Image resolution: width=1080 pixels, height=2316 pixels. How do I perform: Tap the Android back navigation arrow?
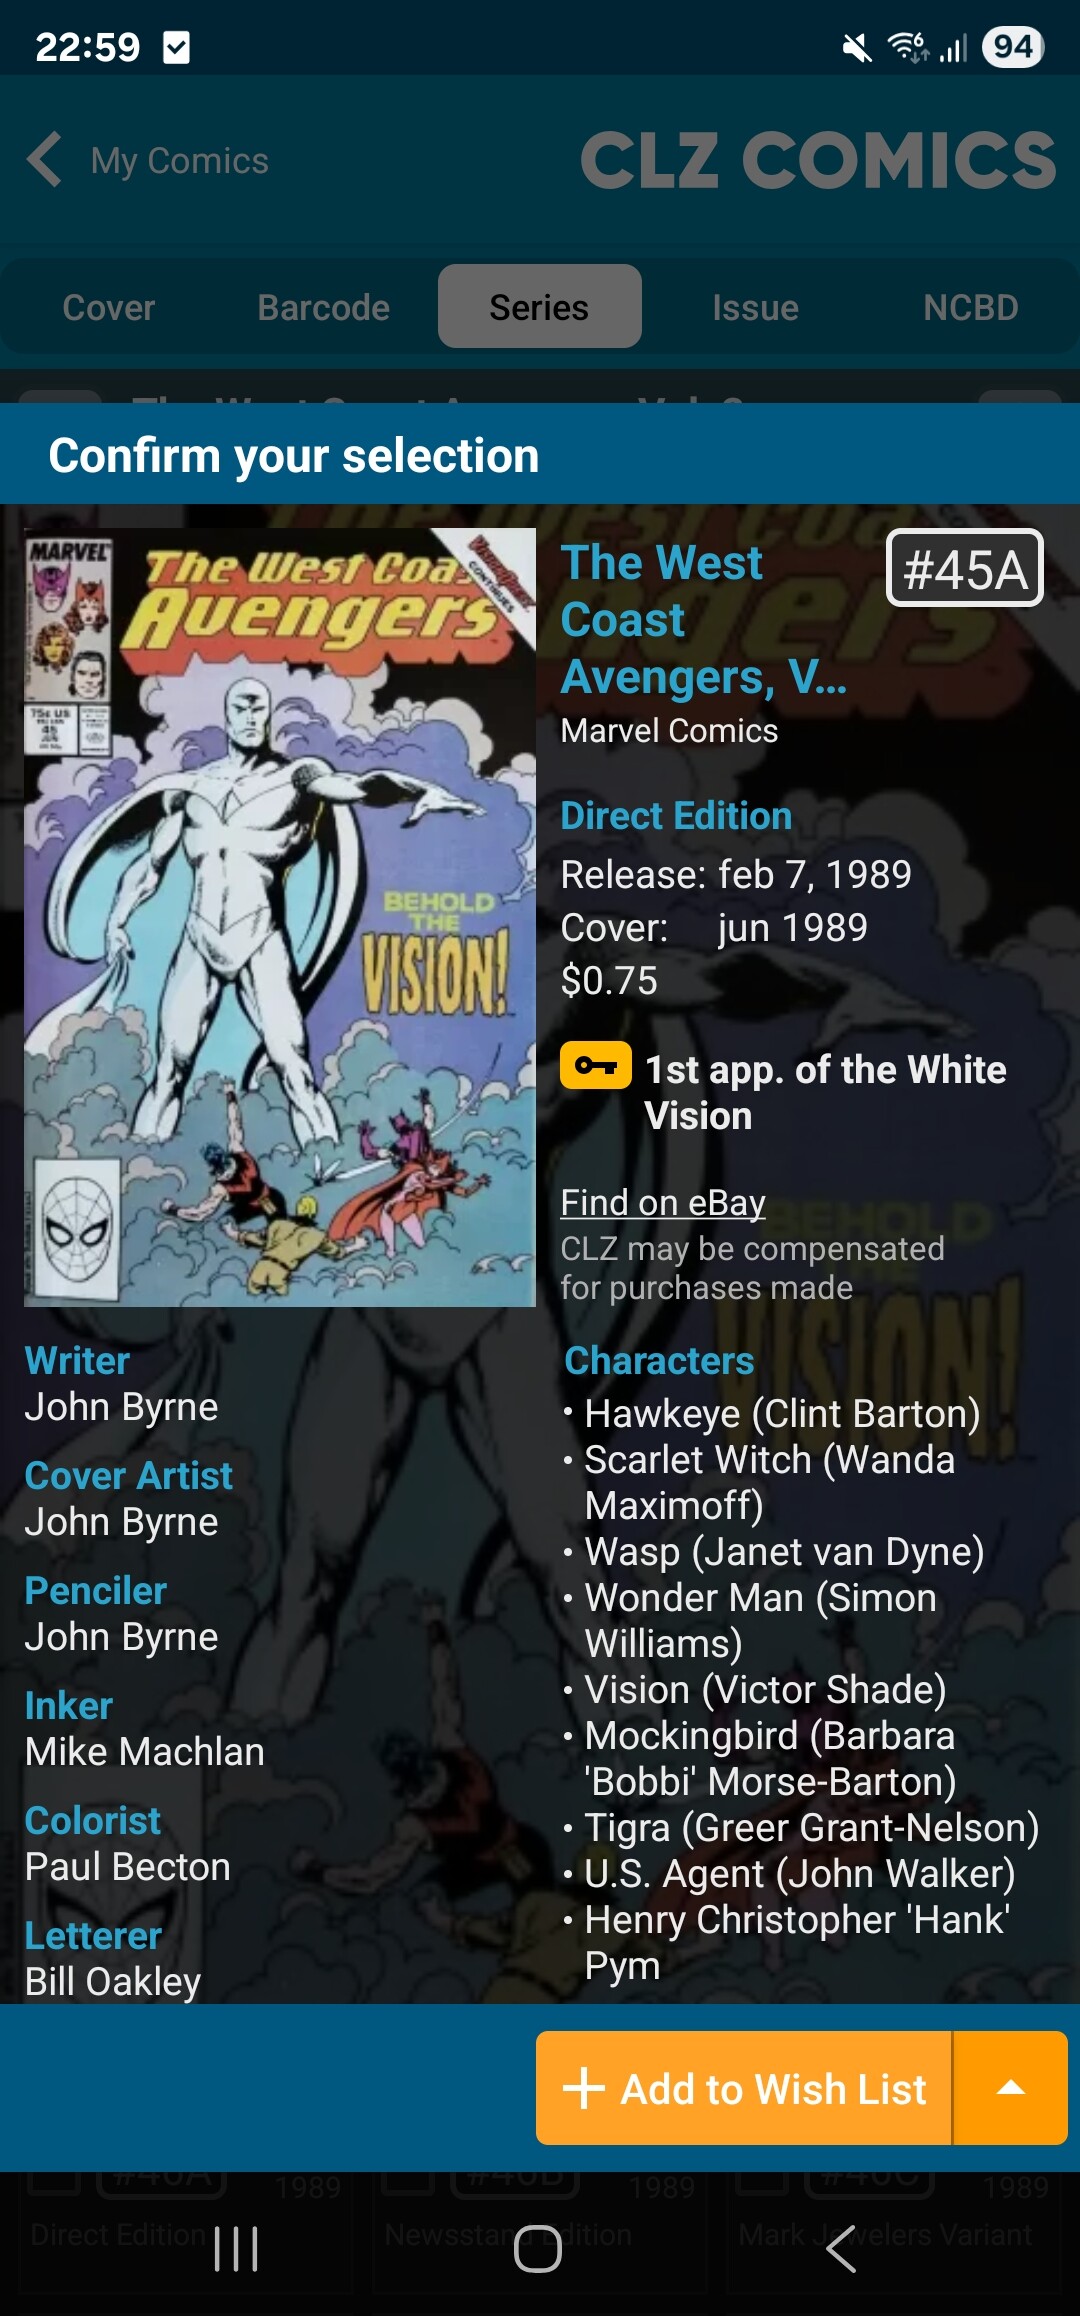click(x=841, y=2249)
